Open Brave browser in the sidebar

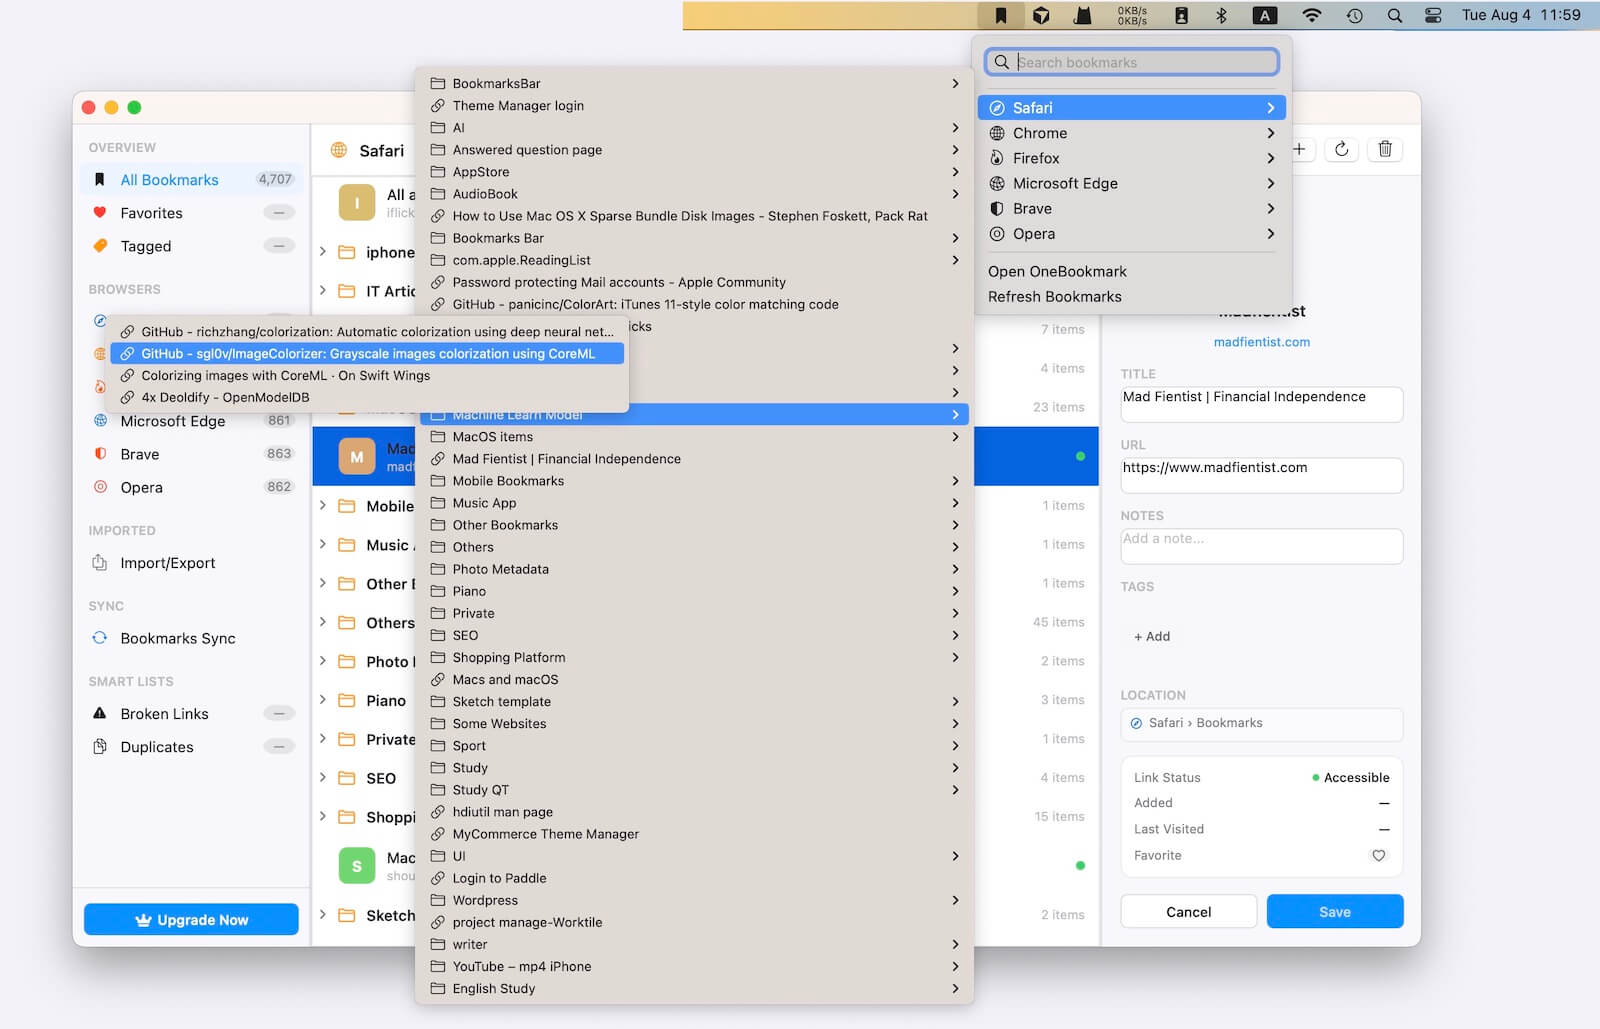[190, 454]
